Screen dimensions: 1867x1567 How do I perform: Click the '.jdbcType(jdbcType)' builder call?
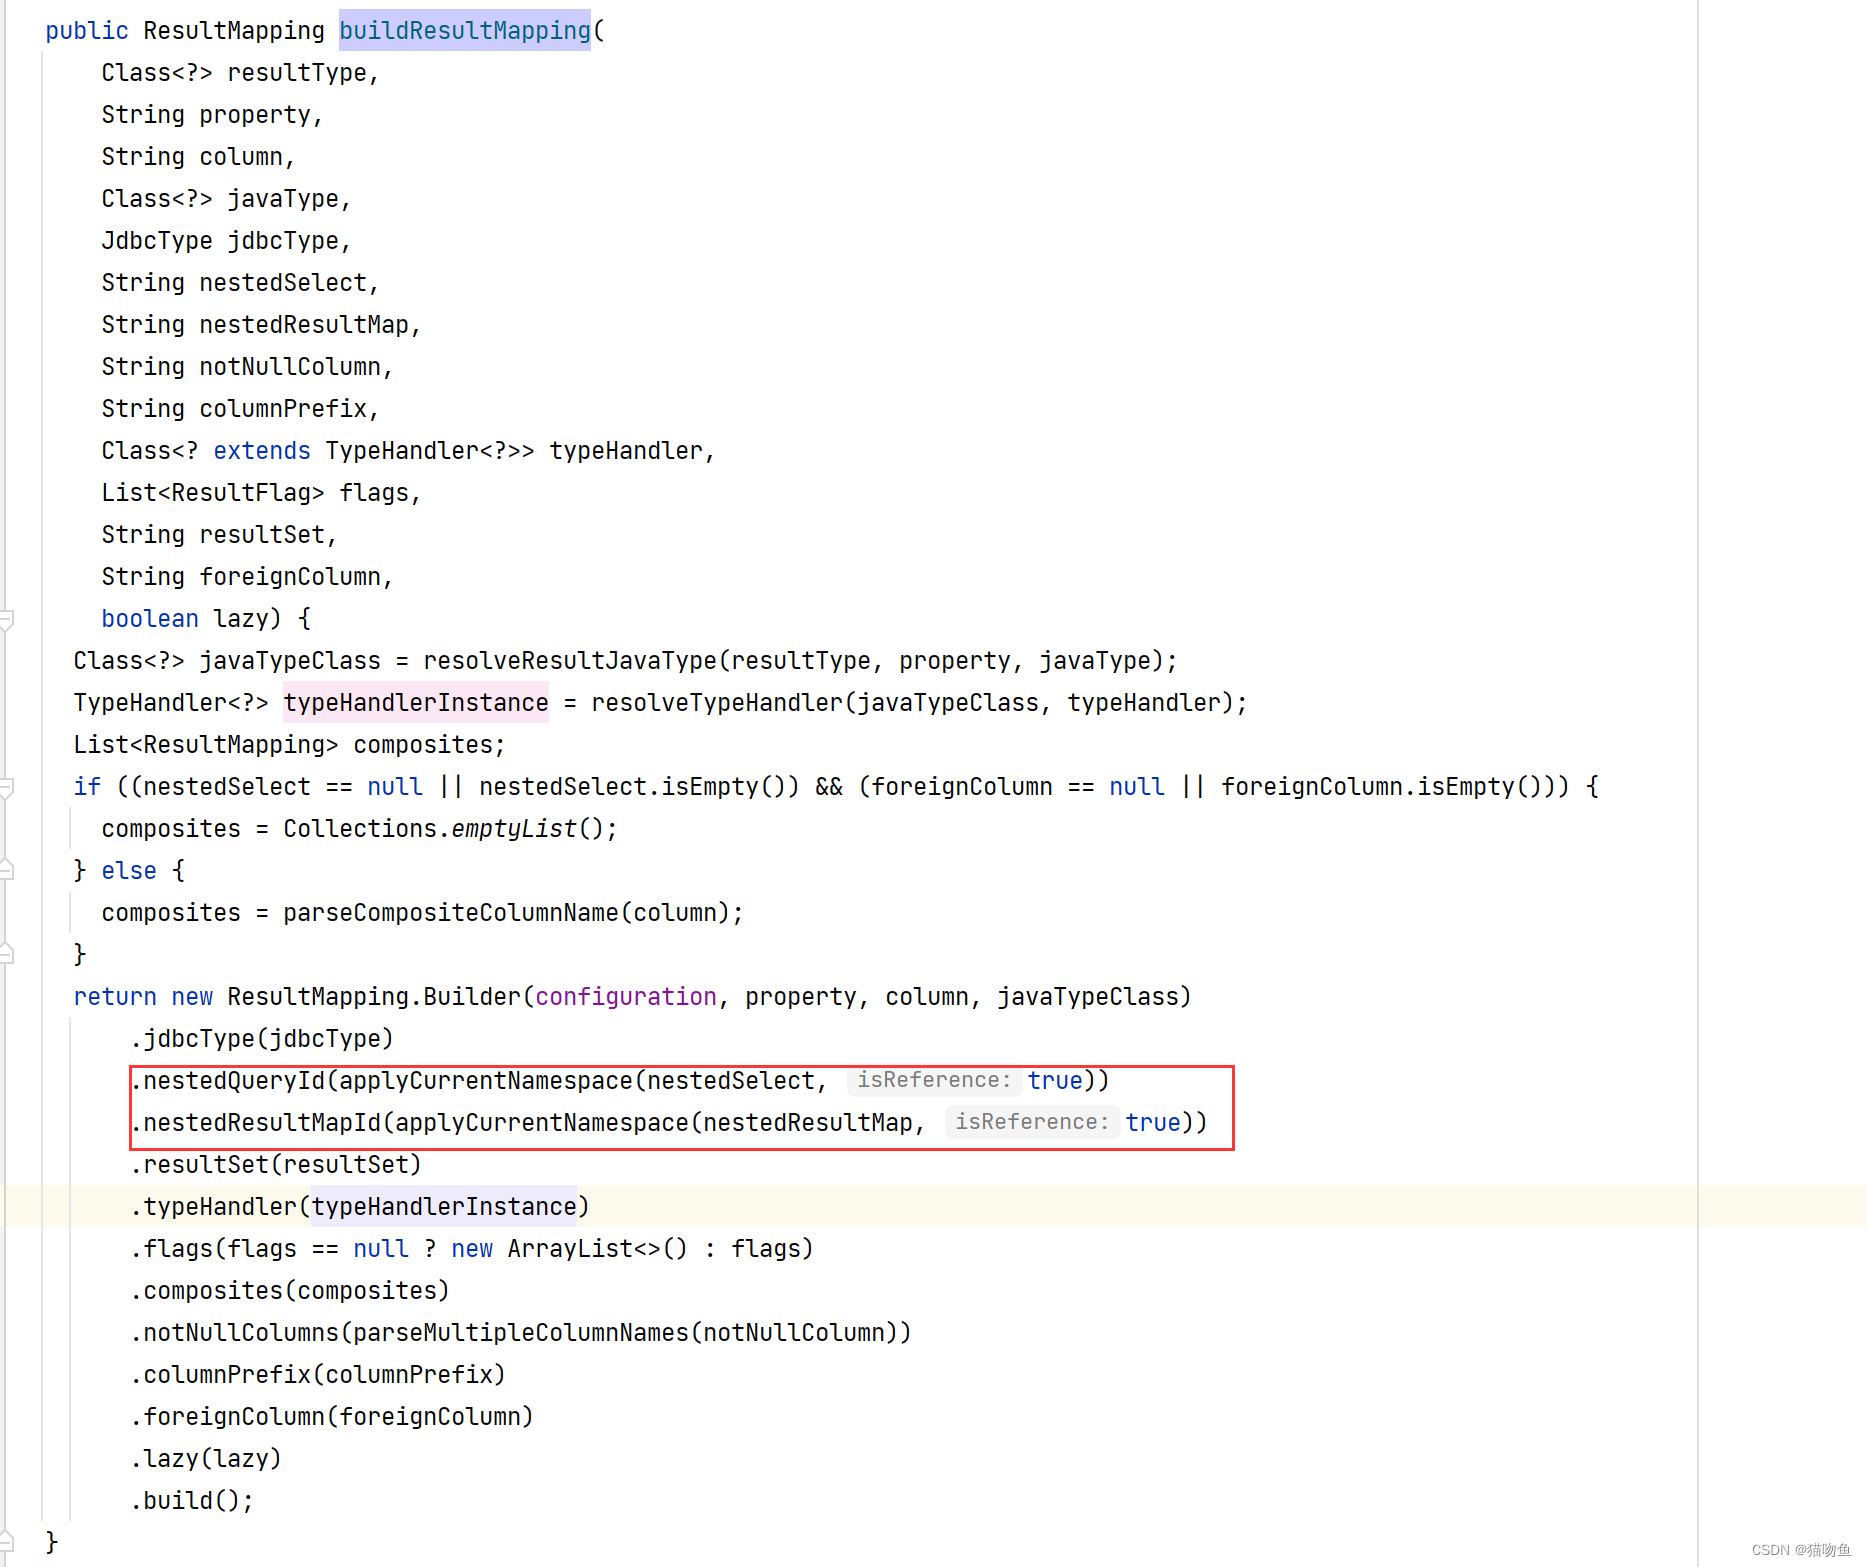pyautogui.click(x=262, y=1039)
